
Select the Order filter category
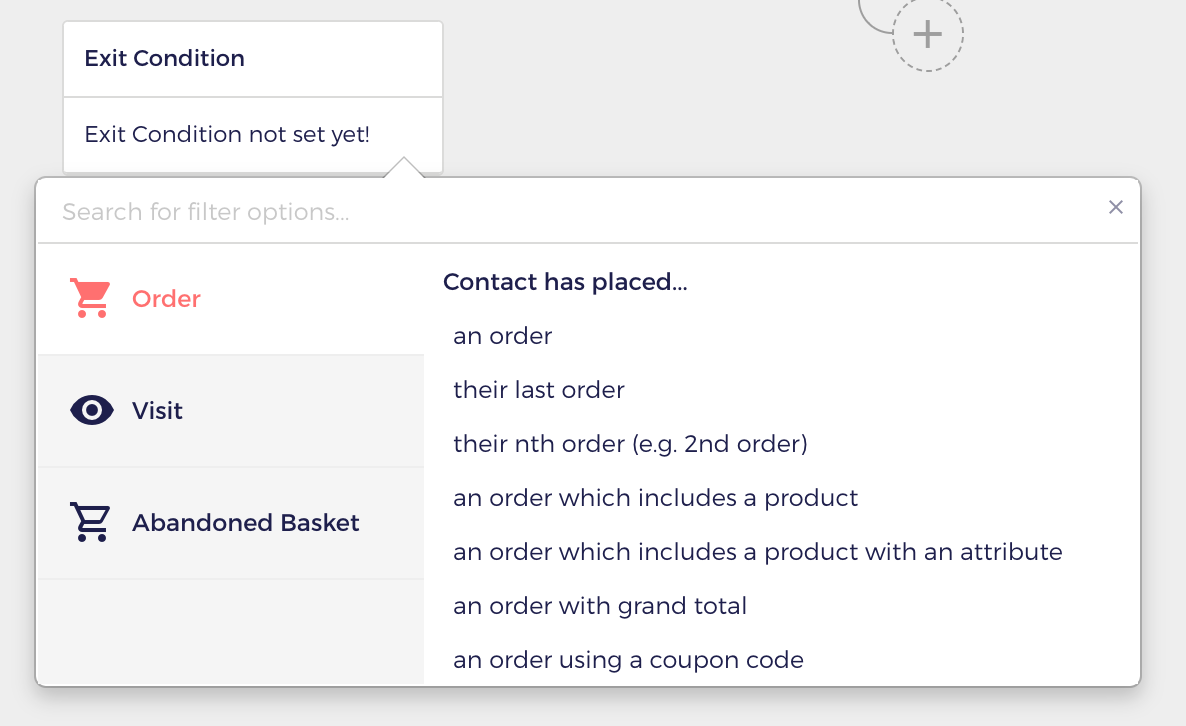pos(231,299)
